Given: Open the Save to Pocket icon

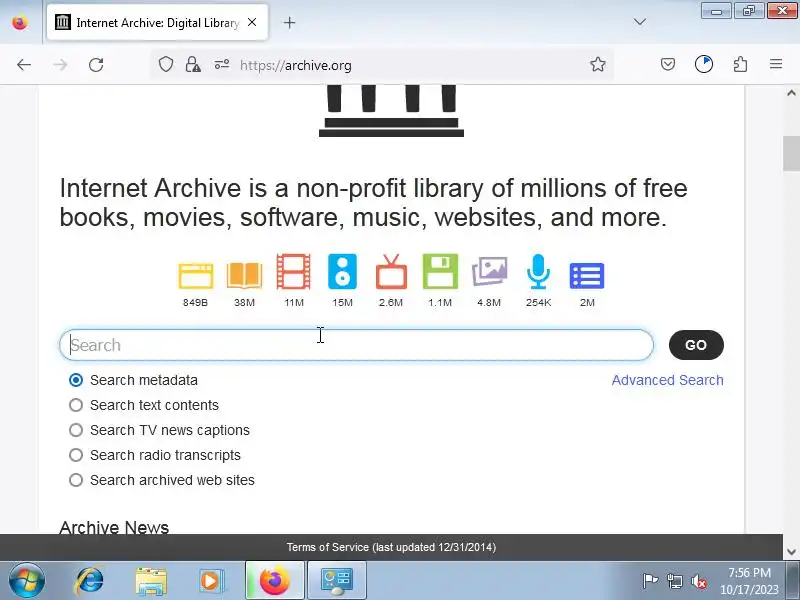Looking at the screenshot, I should [668, 64].
